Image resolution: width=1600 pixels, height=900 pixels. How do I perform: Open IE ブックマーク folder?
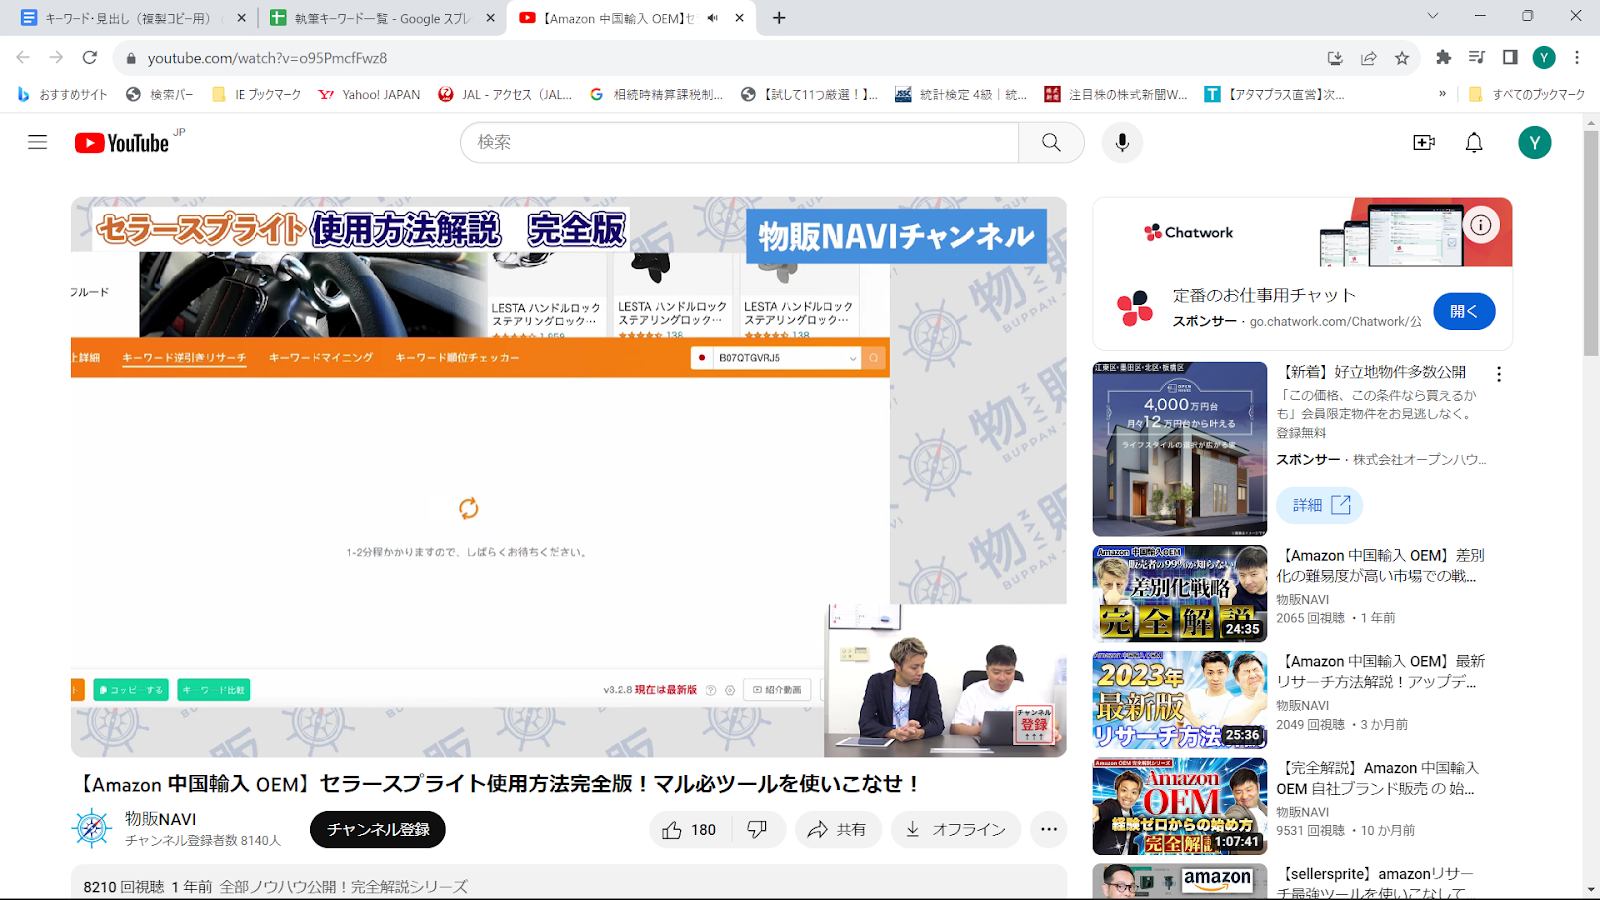257,94
